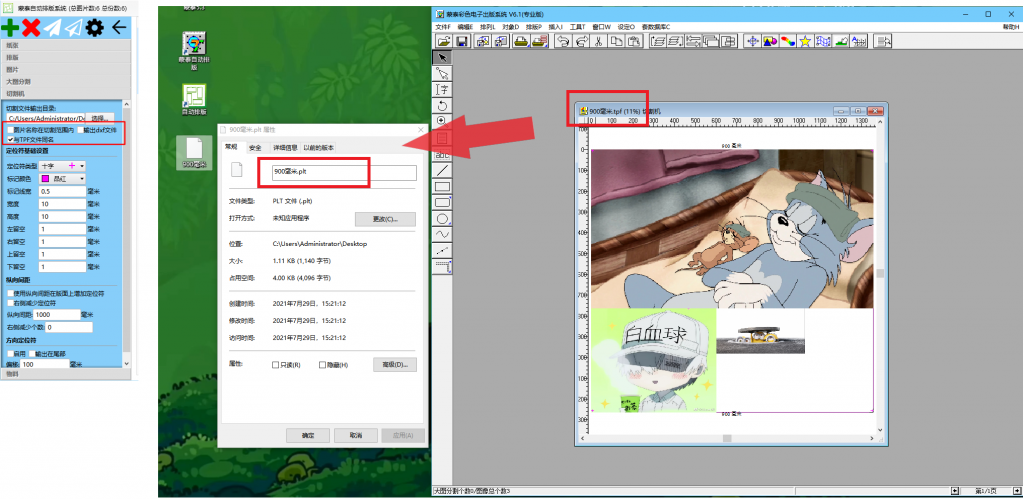Open the 文件F menu
The width and height of the screenshot is (1024, 499).
(443, 27)
